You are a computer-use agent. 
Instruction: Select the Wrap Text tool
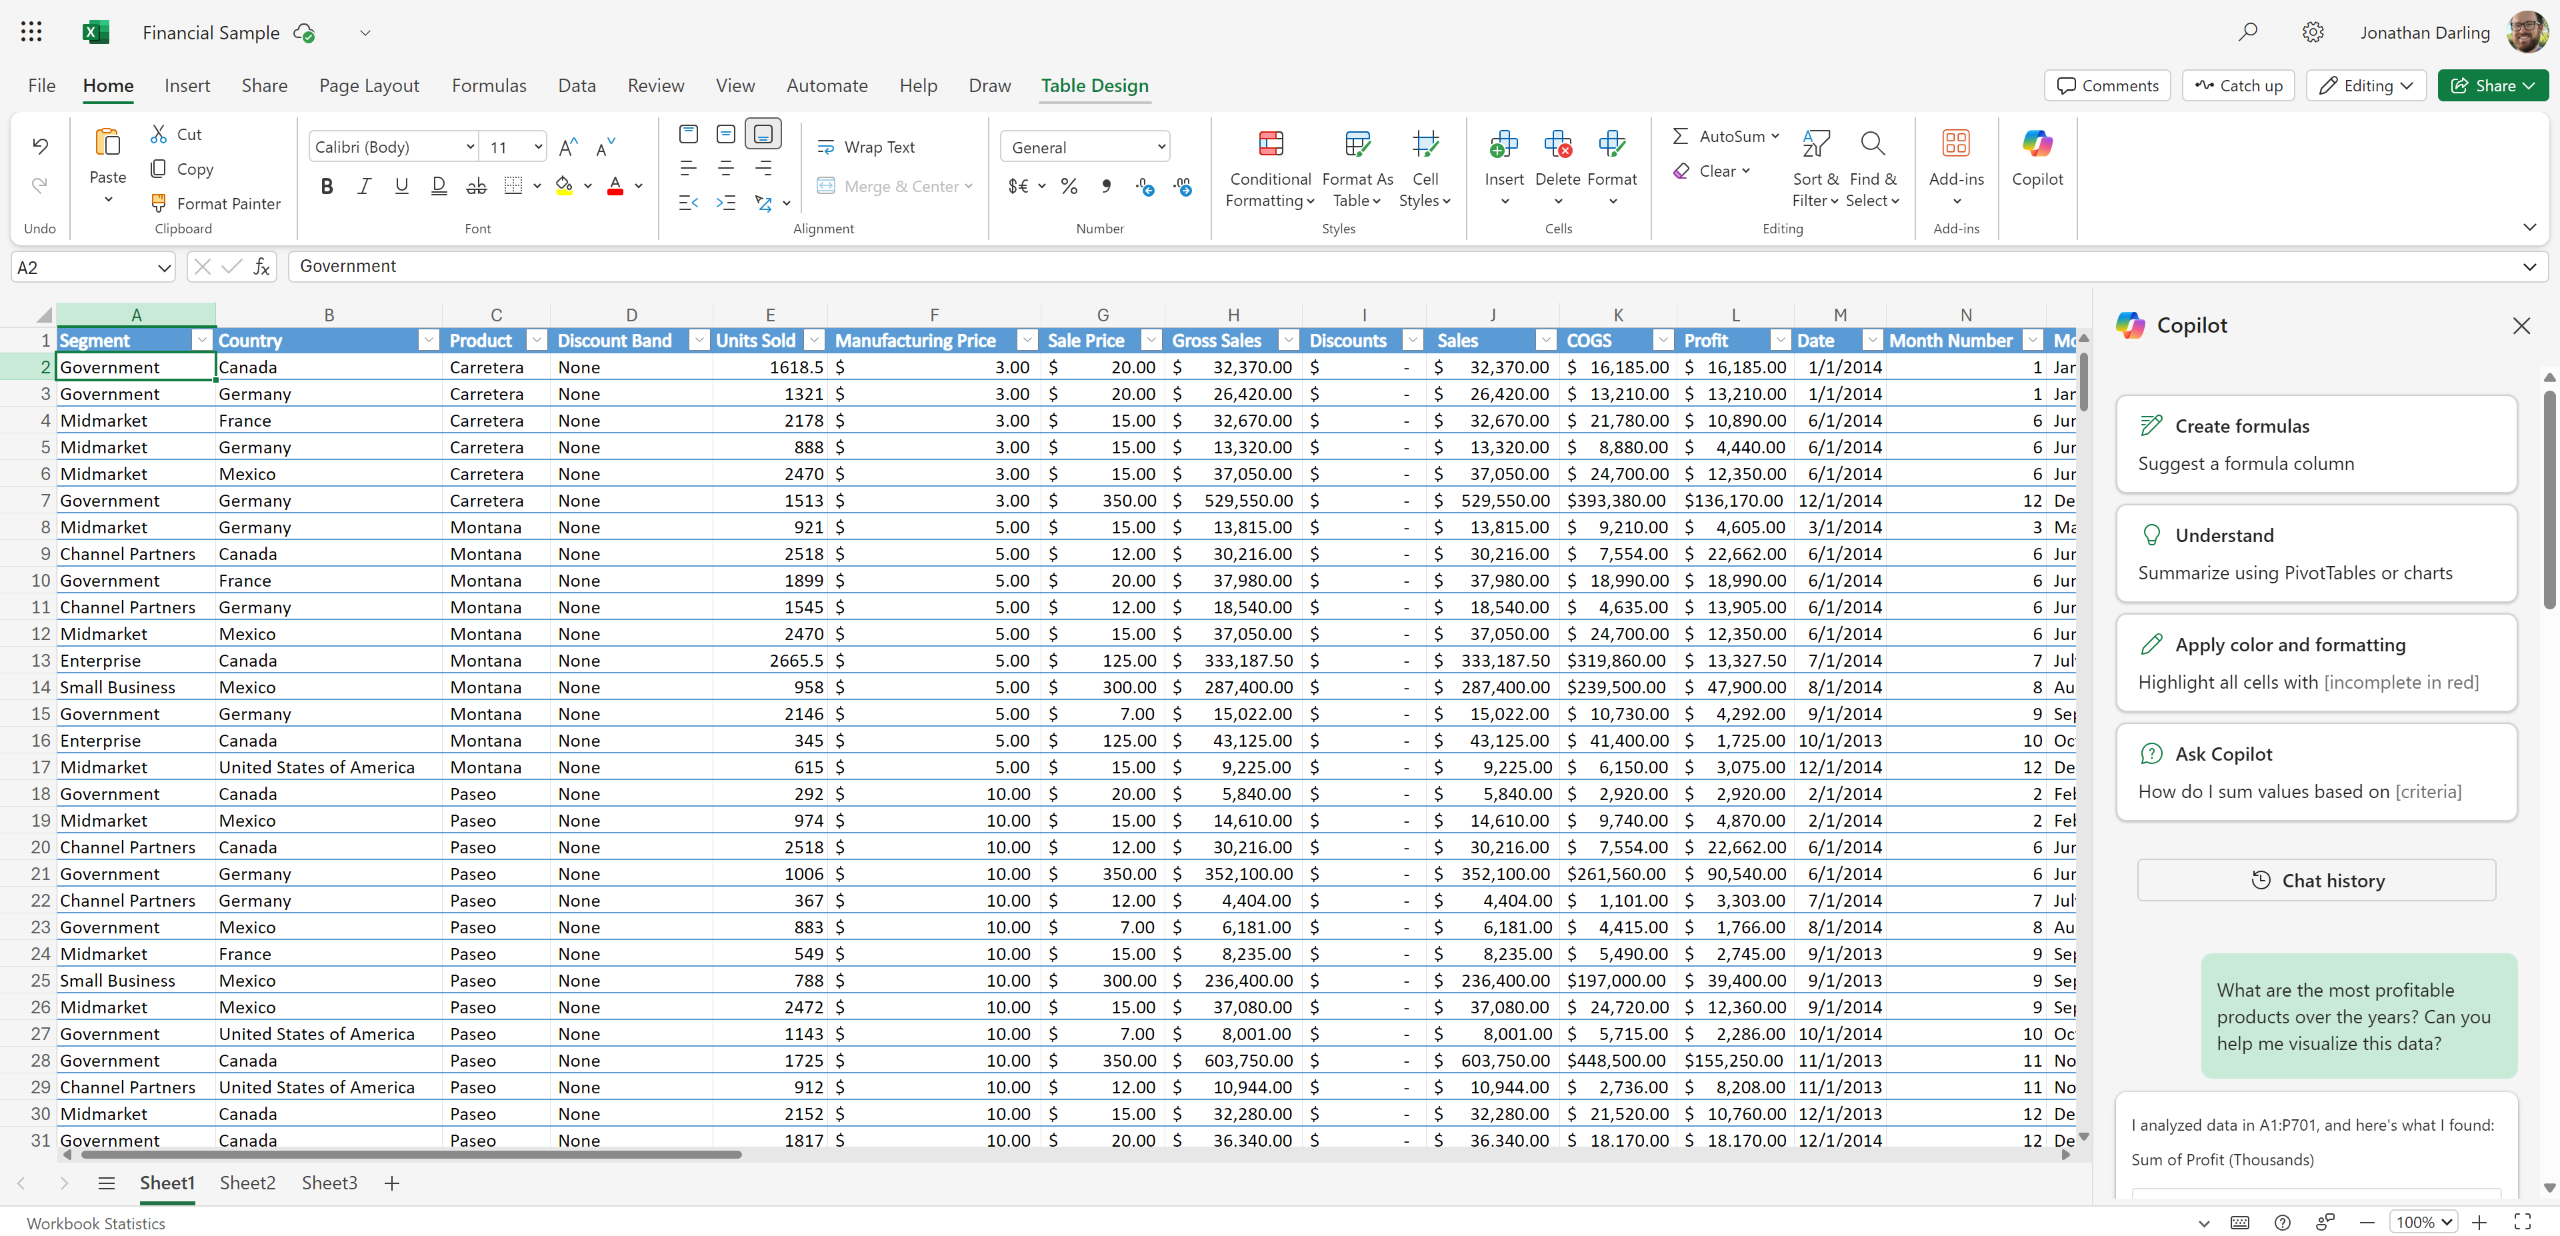pos(866,147)
